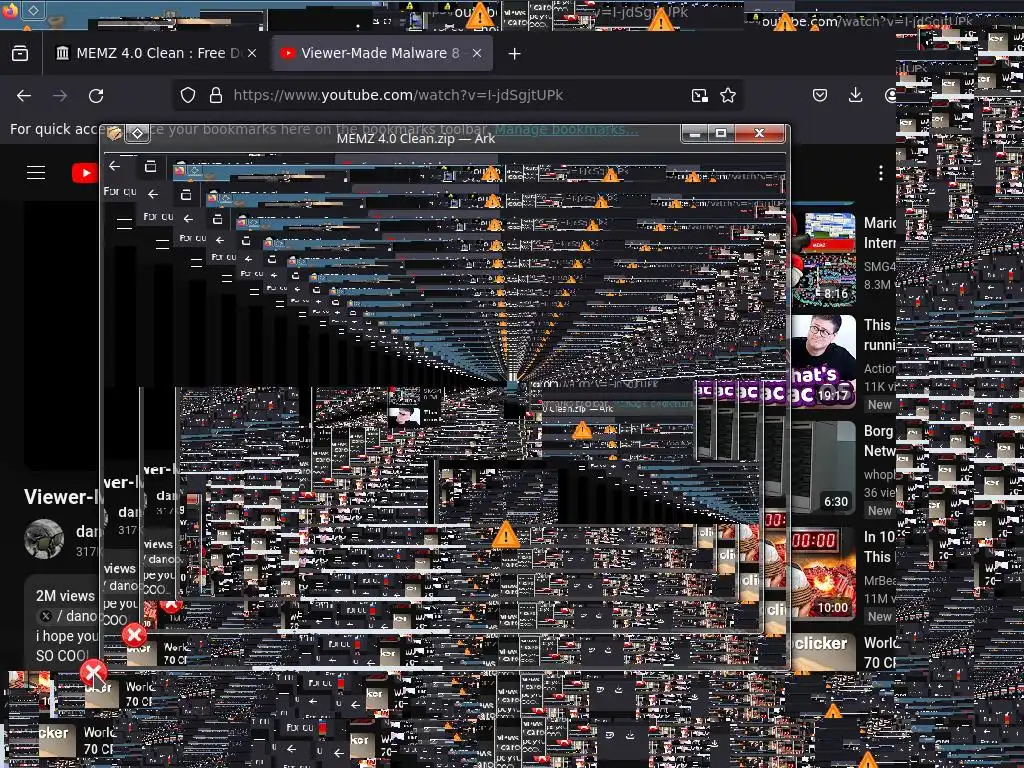Click the large warning triangle in Ark window
Viewport: 1024px width, 768px height.
[505, 535]
